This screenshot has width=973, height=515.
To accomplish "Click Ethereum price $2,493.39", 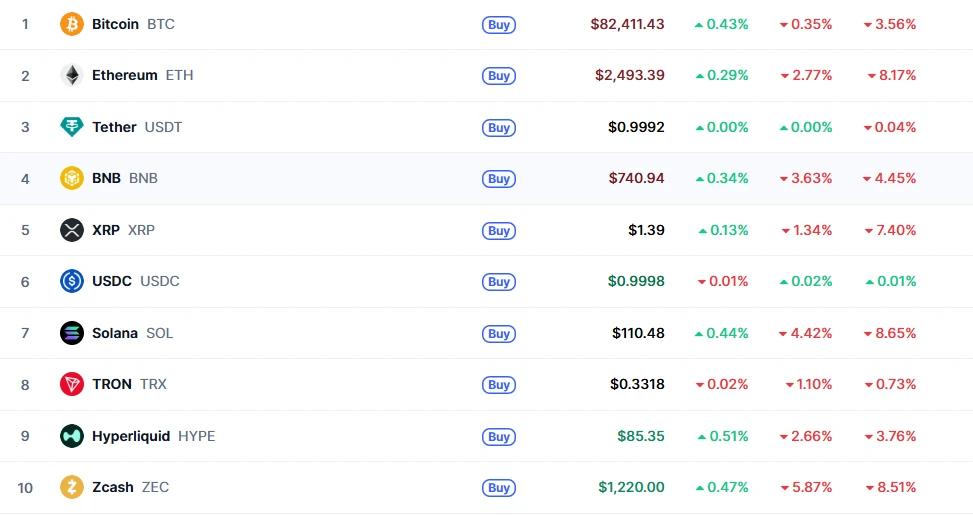I will (630, 75).
